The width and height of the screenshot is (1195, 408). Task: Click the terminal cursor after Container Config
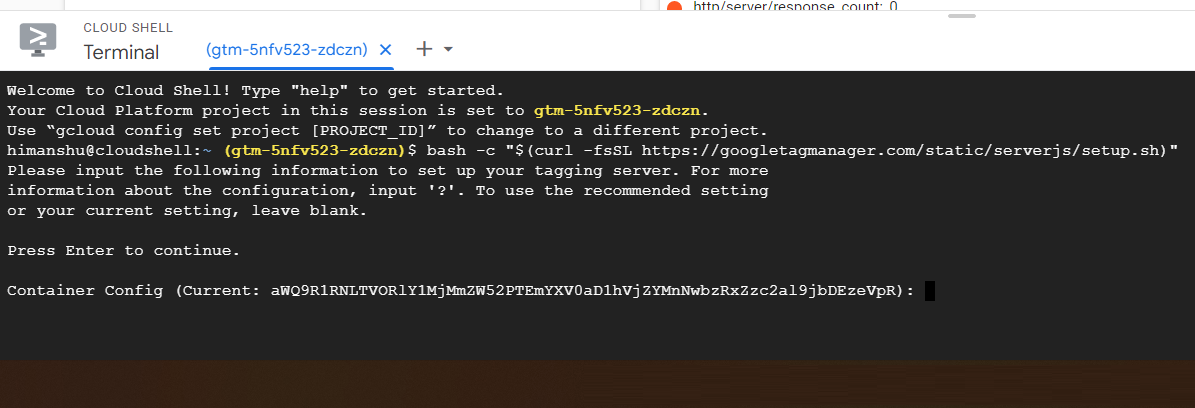coord(930,291)
